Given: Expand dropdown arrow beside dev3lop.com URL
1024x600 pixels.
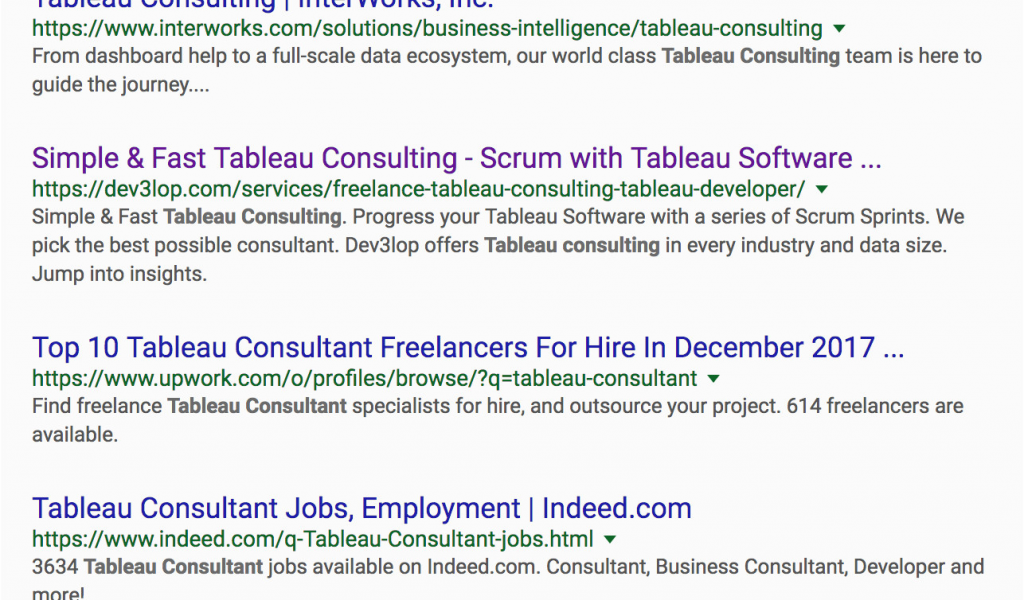Looking at the screenshot, I should pos(822,189).
